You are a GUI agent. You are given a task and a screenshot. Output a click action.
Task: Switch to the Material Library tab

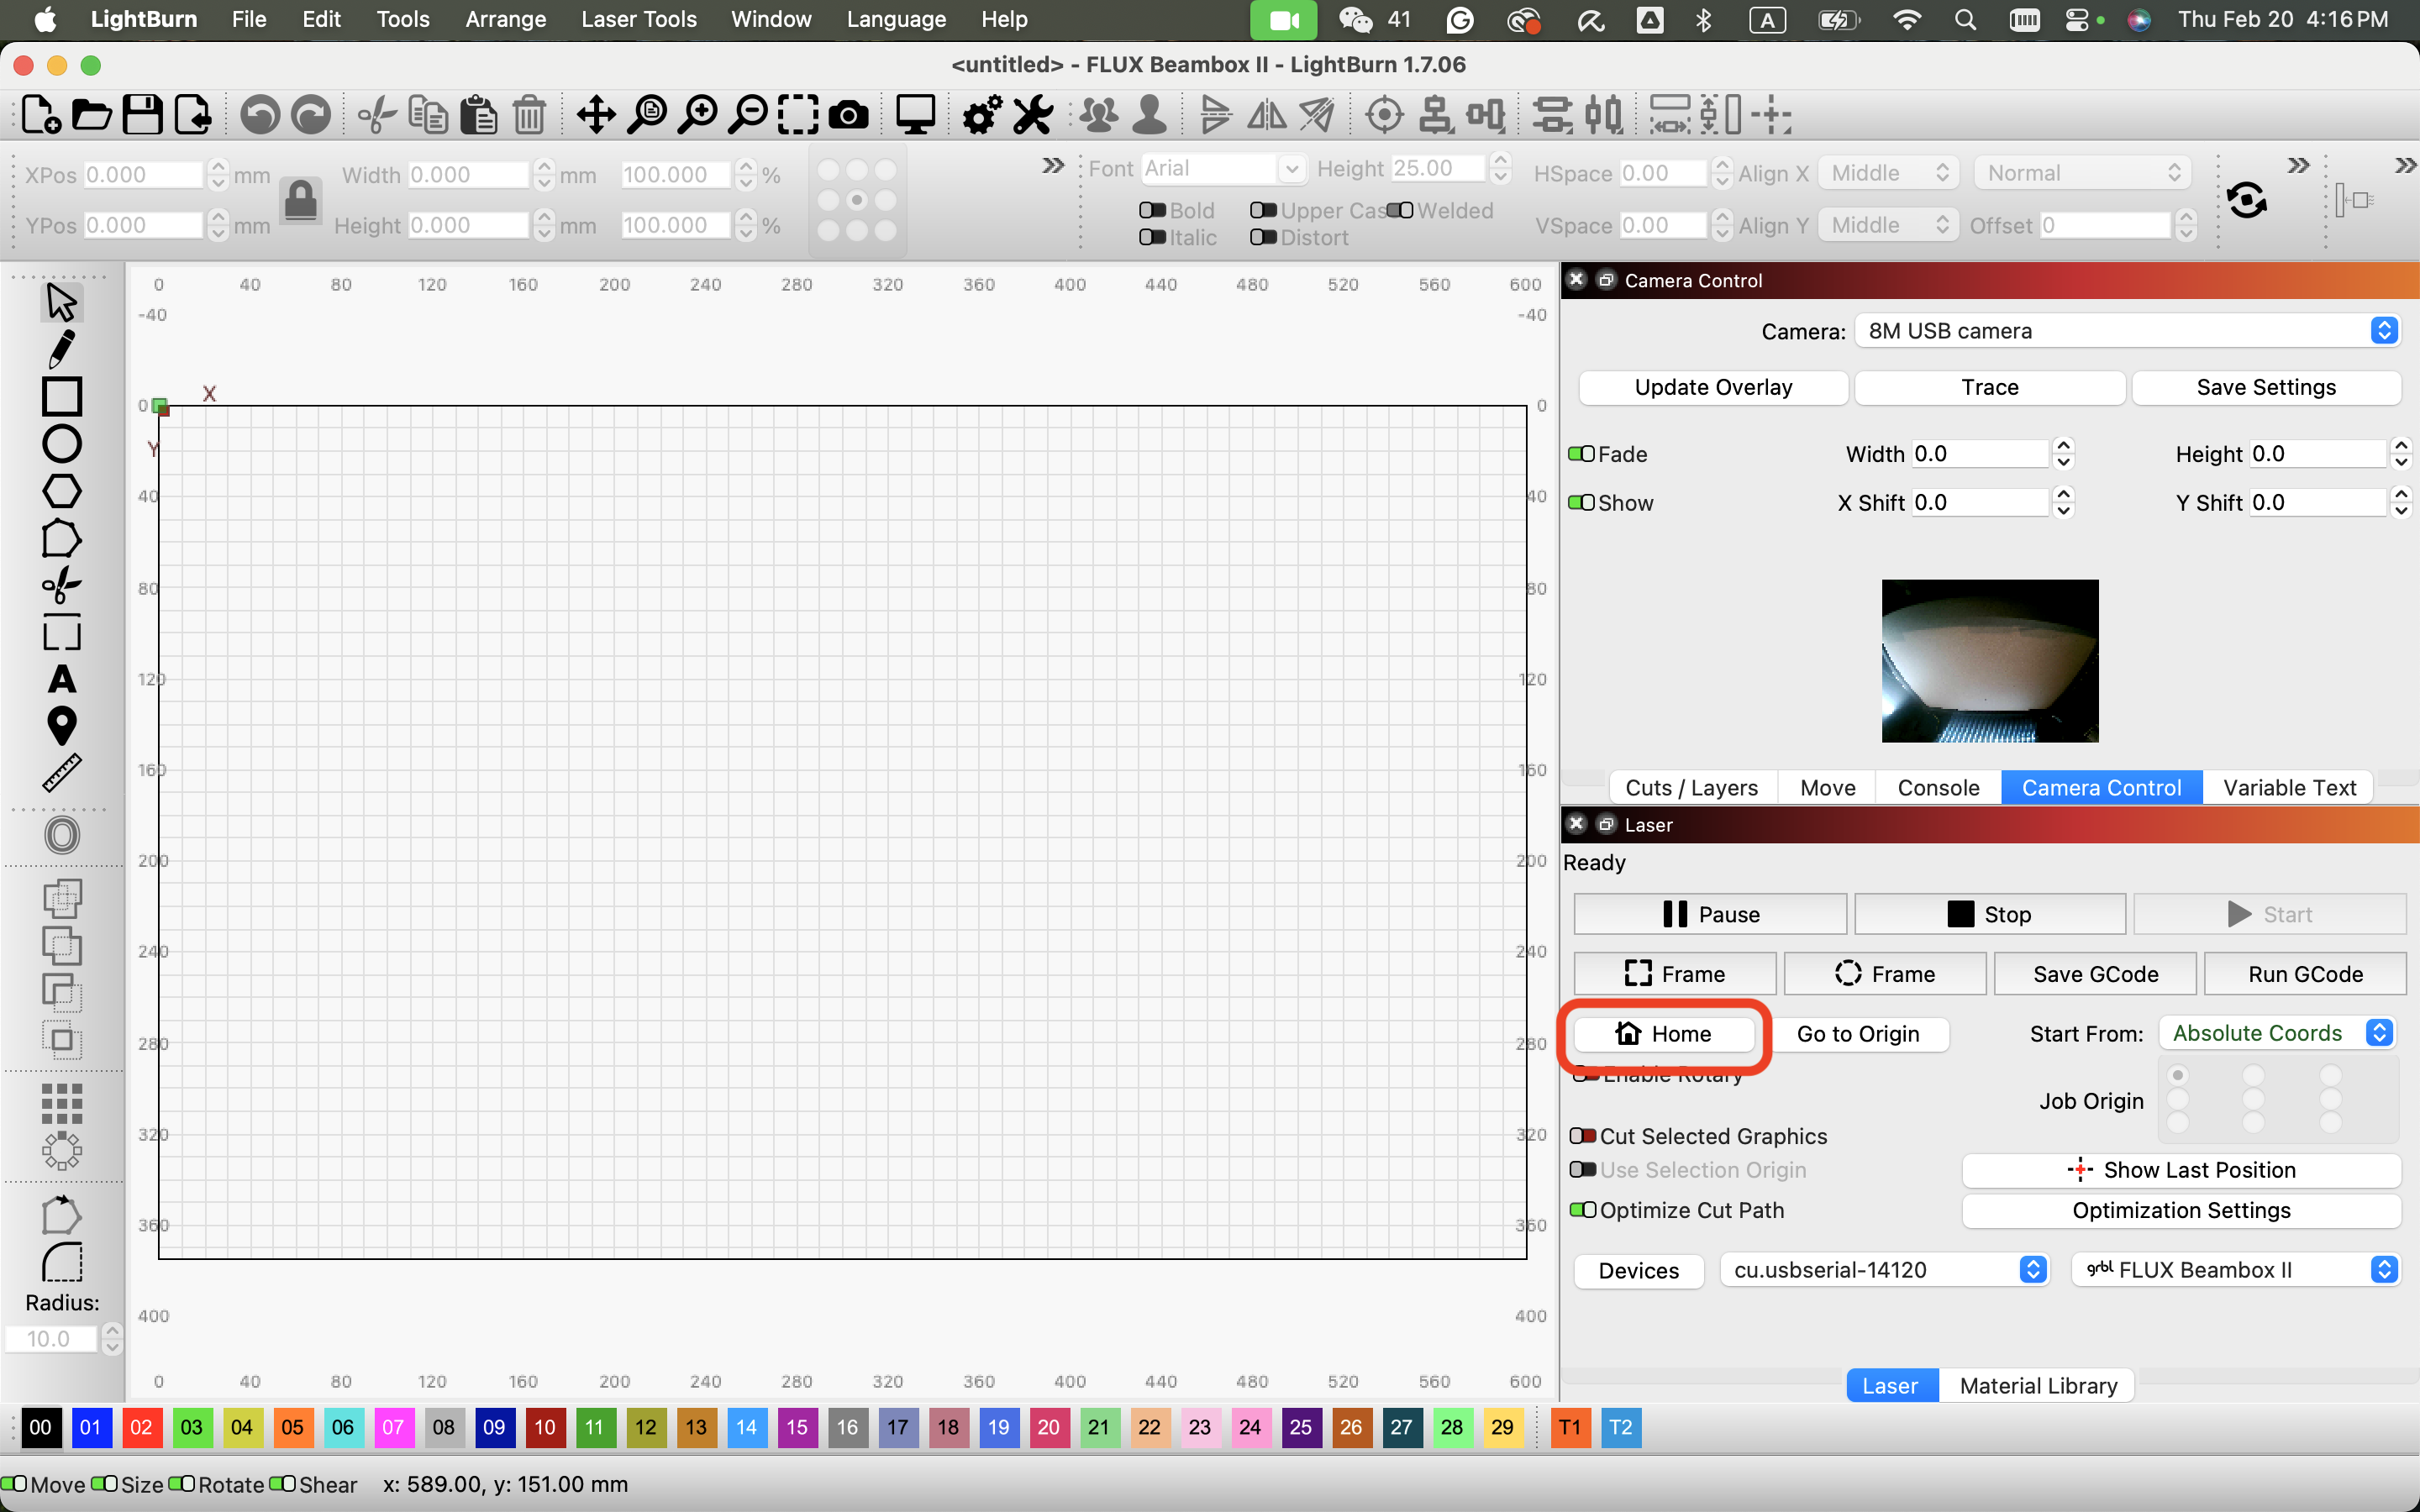(x=2038, y=1386)
